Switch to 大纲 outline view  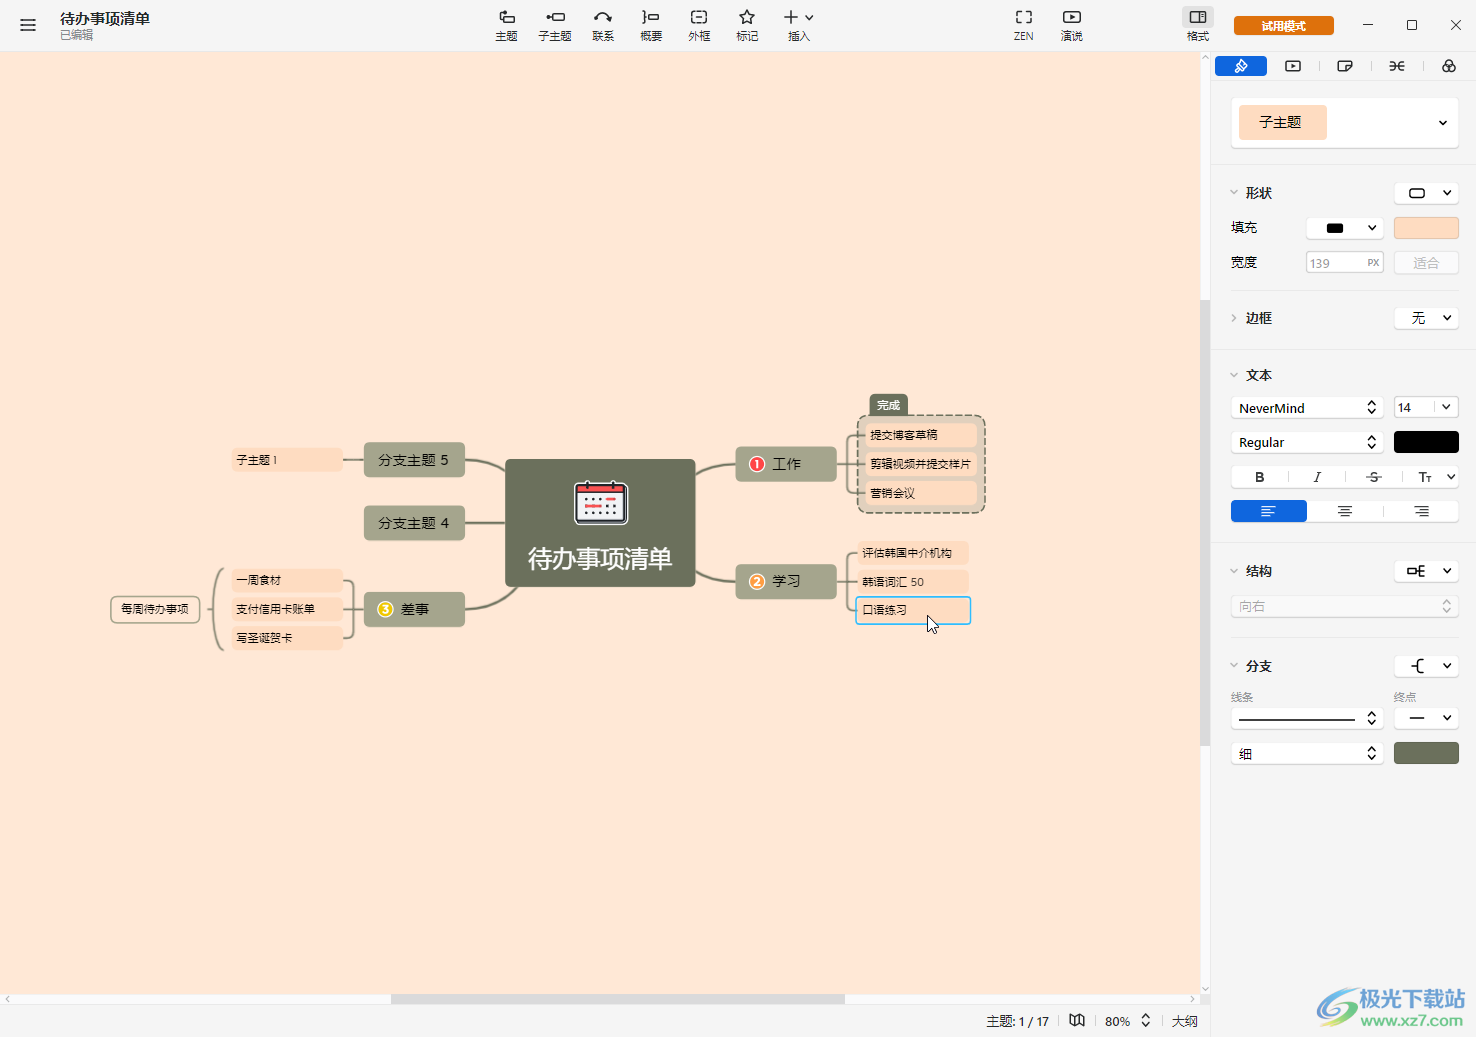click(1185, 1021)
